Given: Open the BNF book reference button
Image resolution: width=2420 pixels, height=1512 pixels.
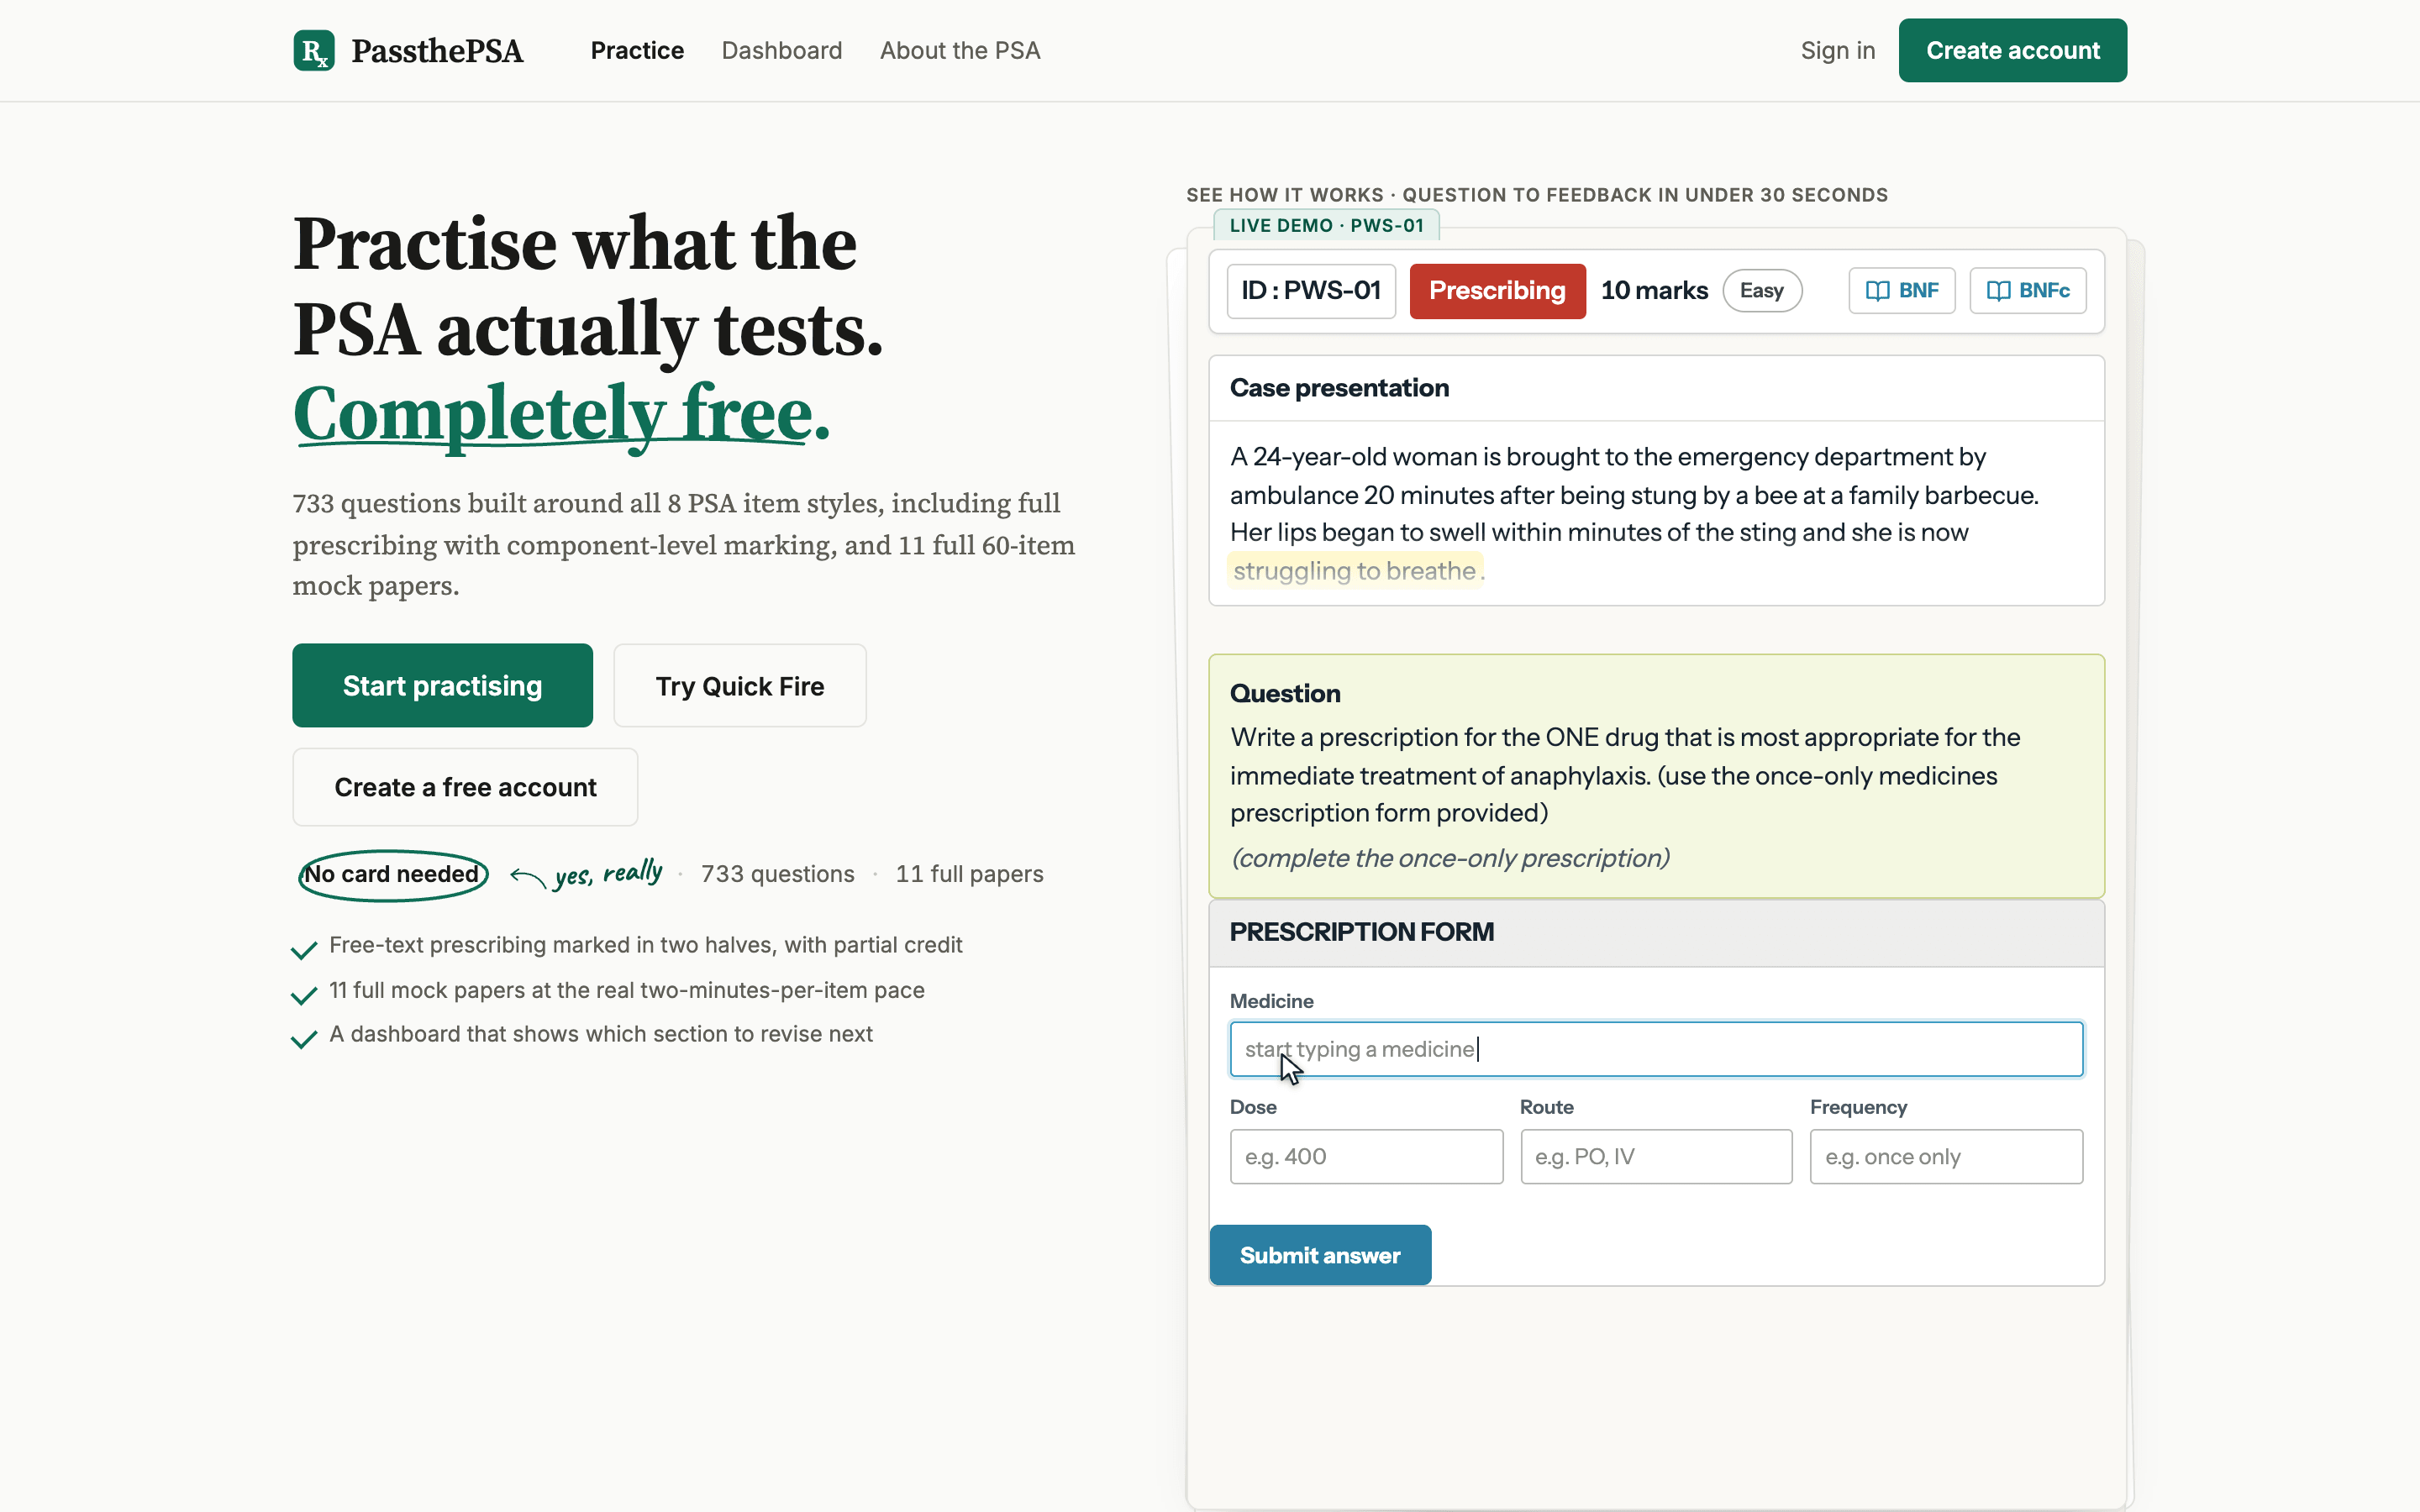Looking at the screenshot, I should [1901, 291].
